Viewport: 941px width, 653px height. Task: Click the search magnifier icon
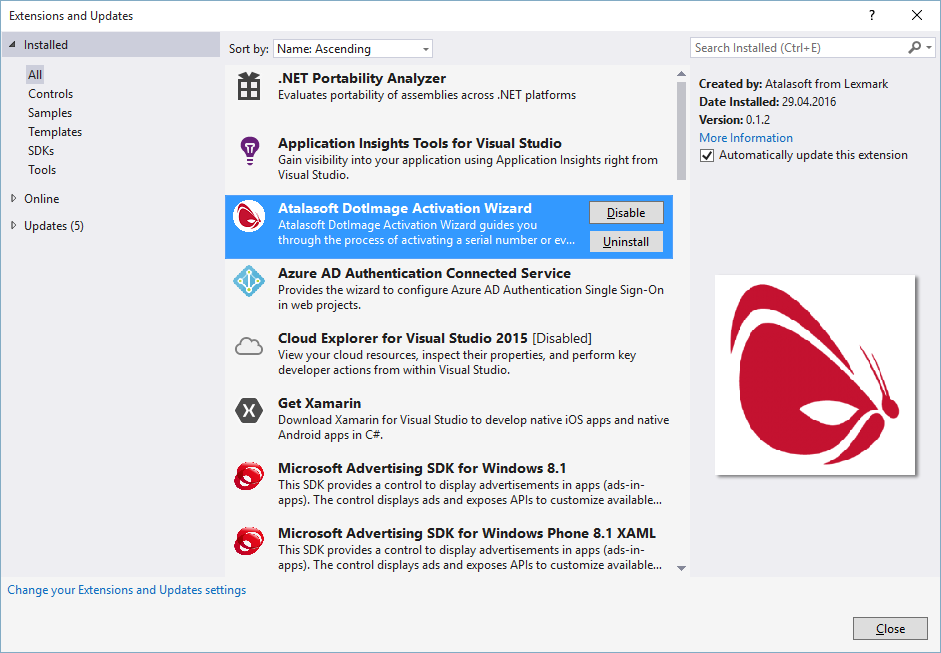pyautogui.click(x=915, y=47)
